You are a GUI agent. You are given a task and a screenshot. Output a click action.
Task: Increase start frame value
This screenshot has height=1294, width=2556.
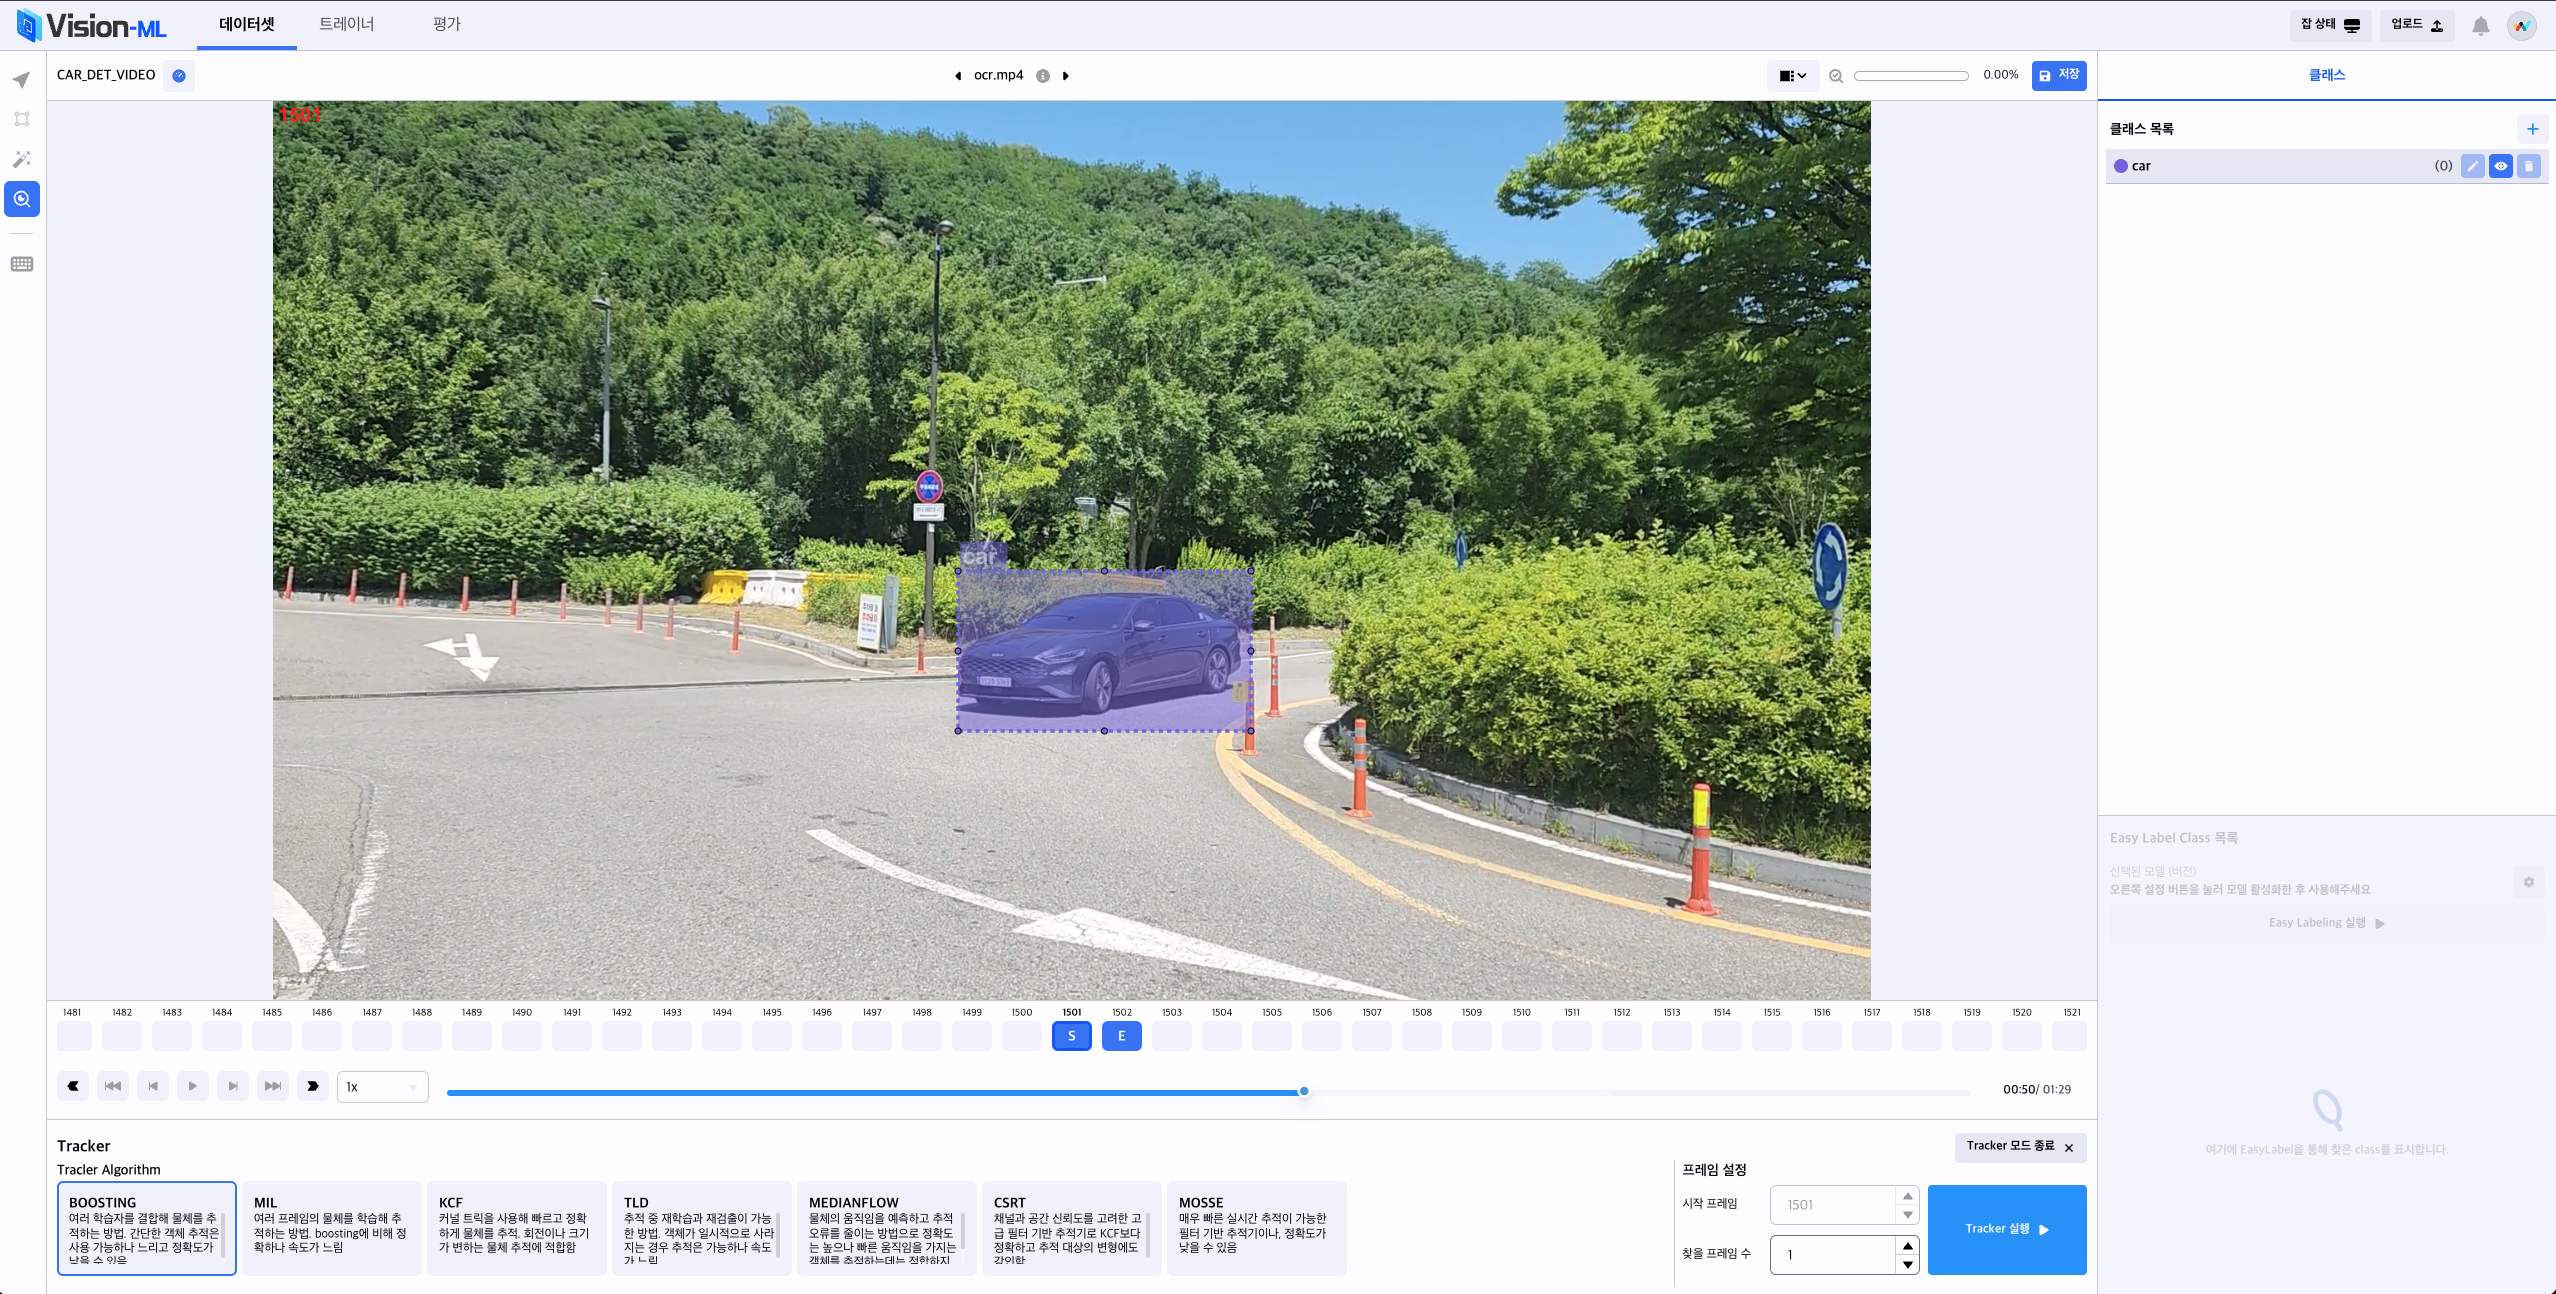coord(1908,1196)
